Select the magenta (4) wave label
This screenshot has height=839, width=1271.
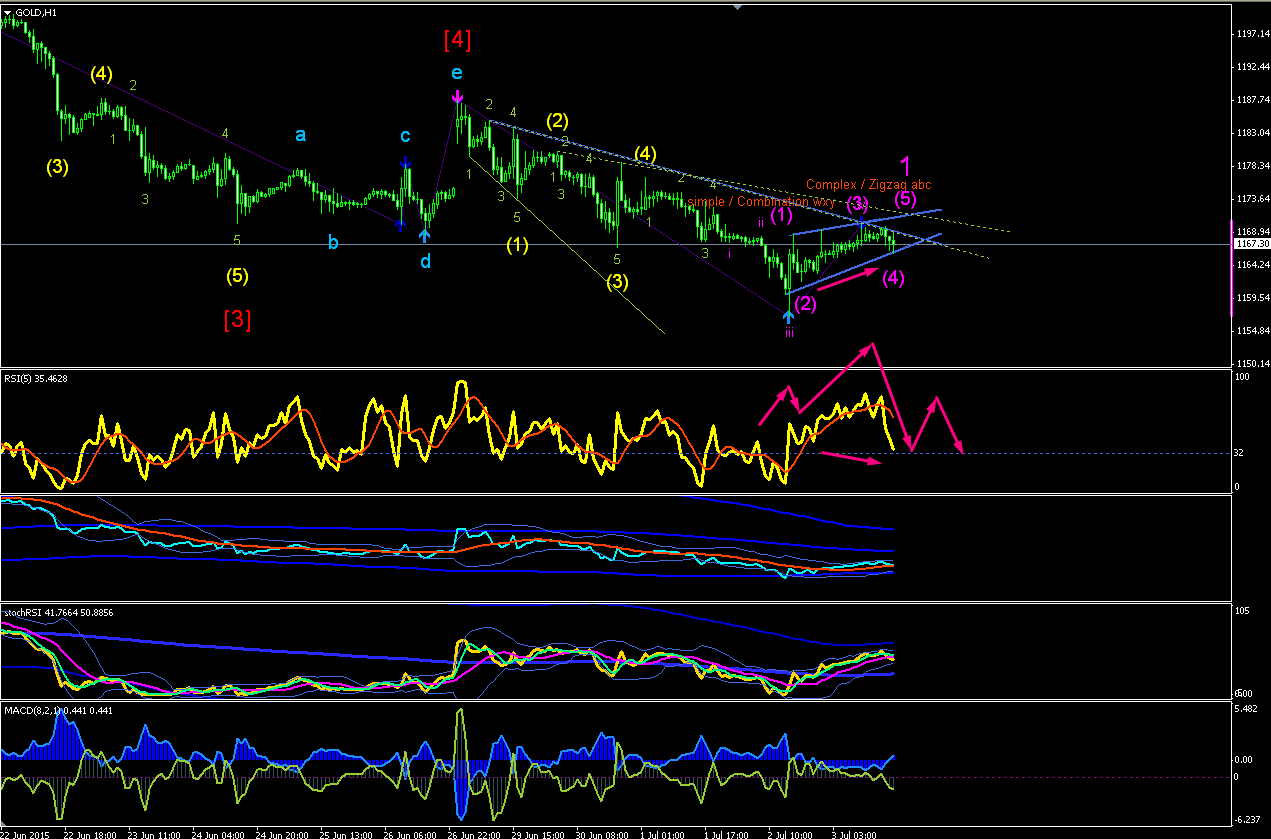894,279
